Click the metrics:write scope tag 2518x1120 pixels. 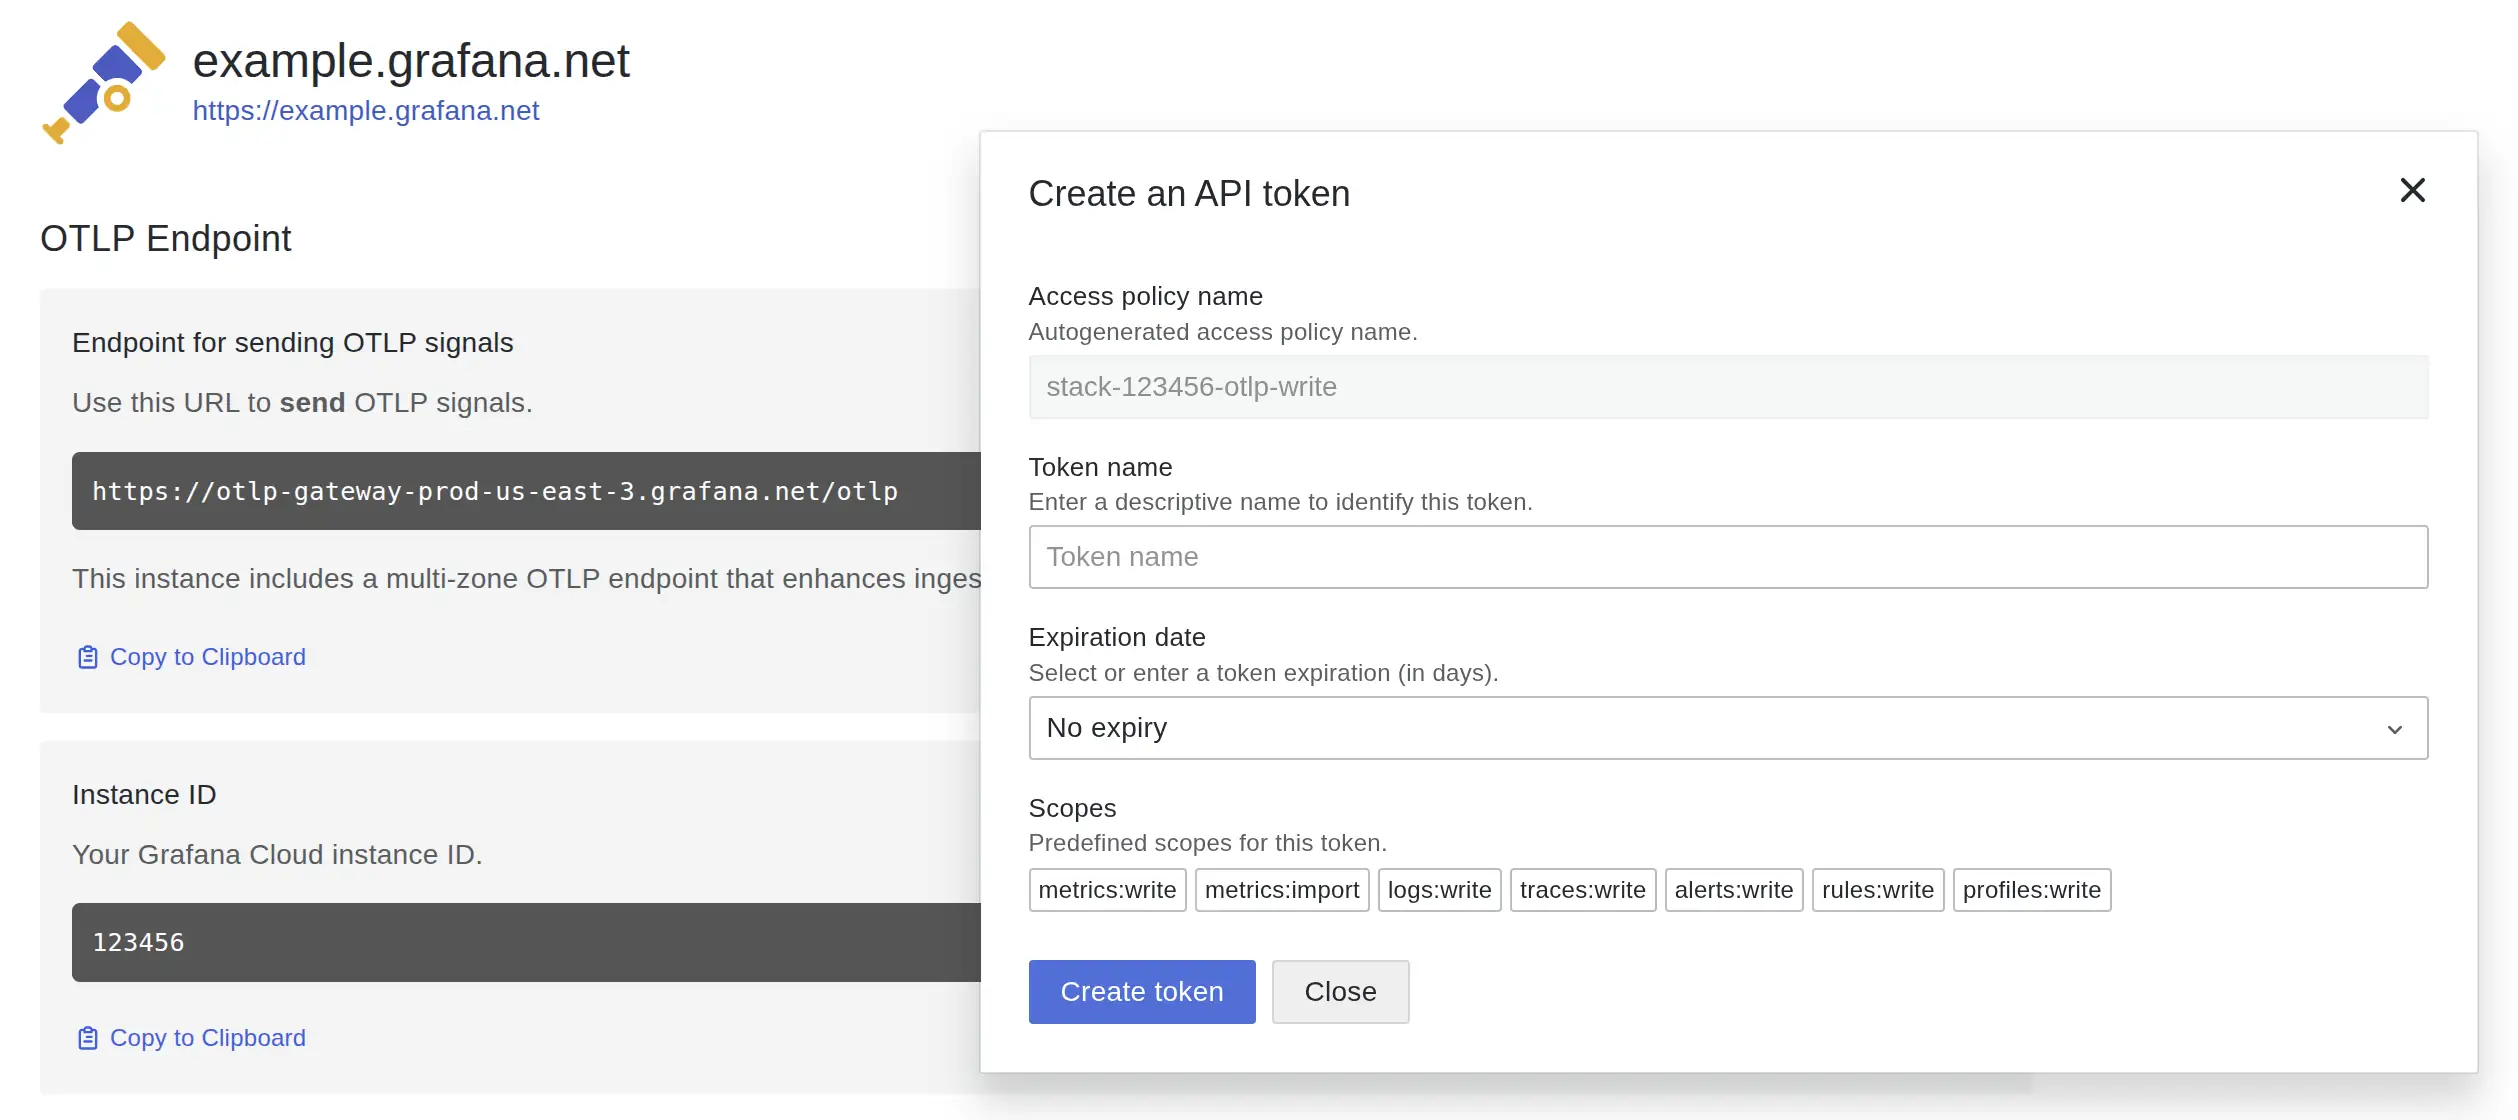click(x=1106, y=890)
